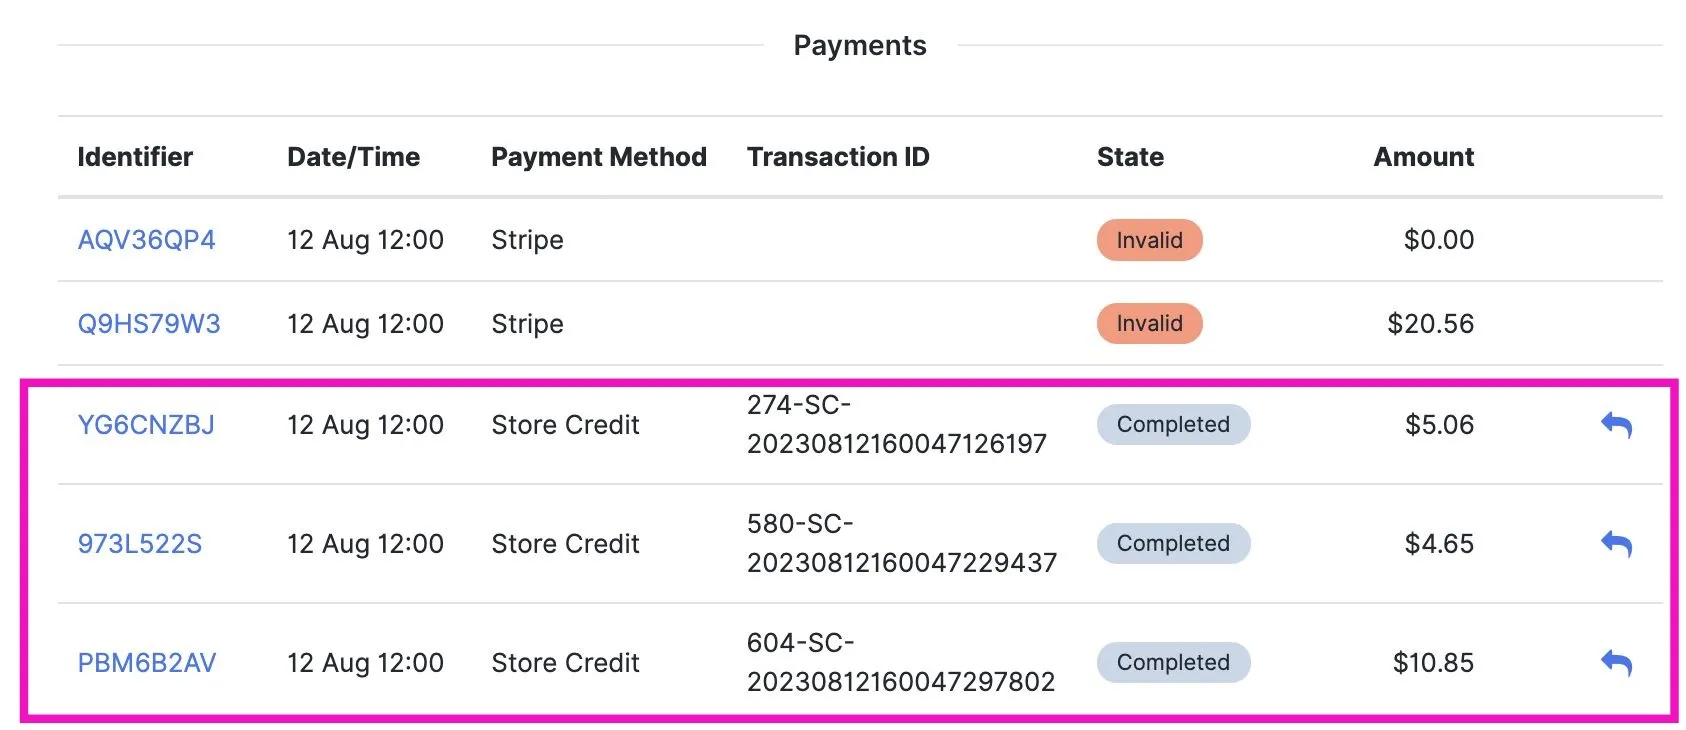Open payment identifier AQV36QP4
This screenshot has height=730, width=1686.
coord(146,240)
